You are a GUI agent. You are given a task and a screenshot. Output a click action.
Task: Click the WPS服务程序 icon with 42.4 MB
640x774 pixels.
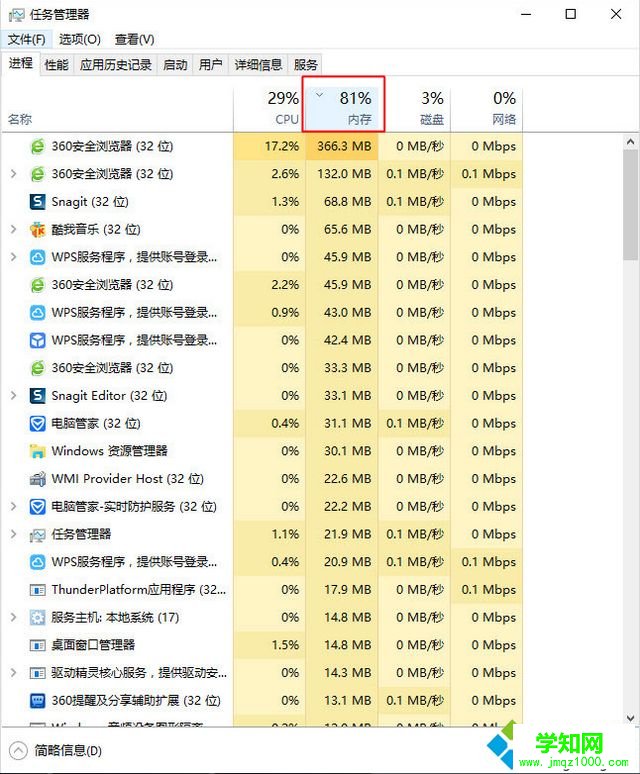pyautogui.click(x=38, y=340)
